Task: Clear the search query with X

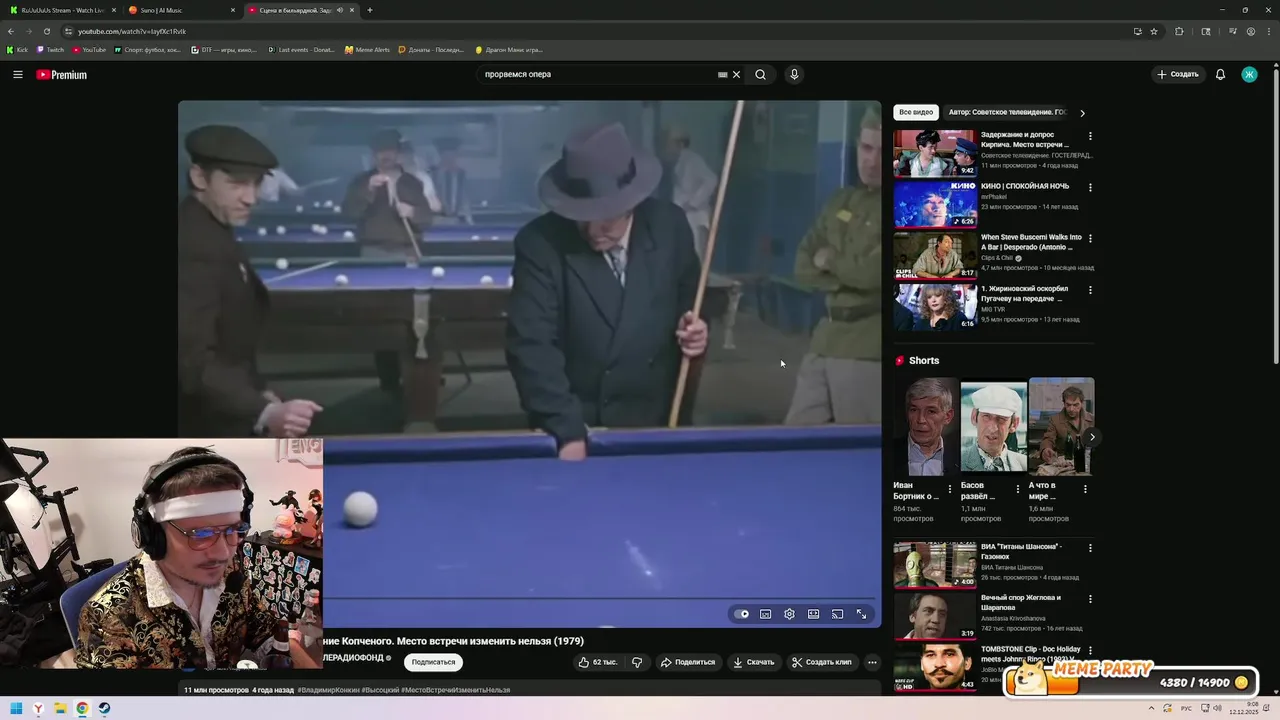Action: (737, 74)
